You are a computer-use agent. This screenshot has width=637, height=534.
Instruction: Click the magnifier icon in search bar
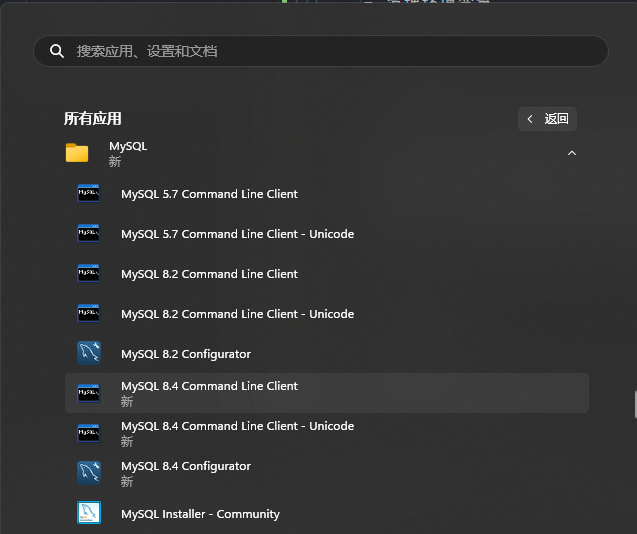(x=57, y=51)
